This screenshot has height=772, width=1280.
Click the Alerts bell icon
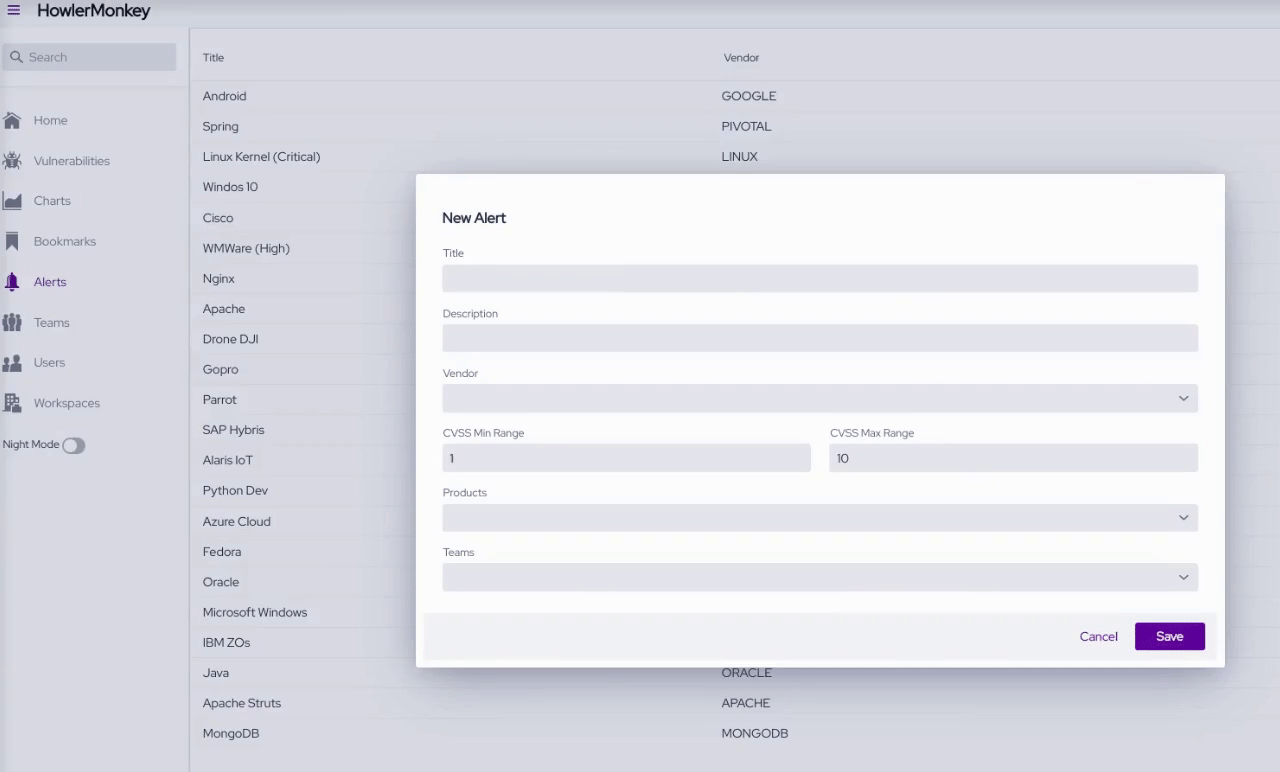tap(12, 282)
